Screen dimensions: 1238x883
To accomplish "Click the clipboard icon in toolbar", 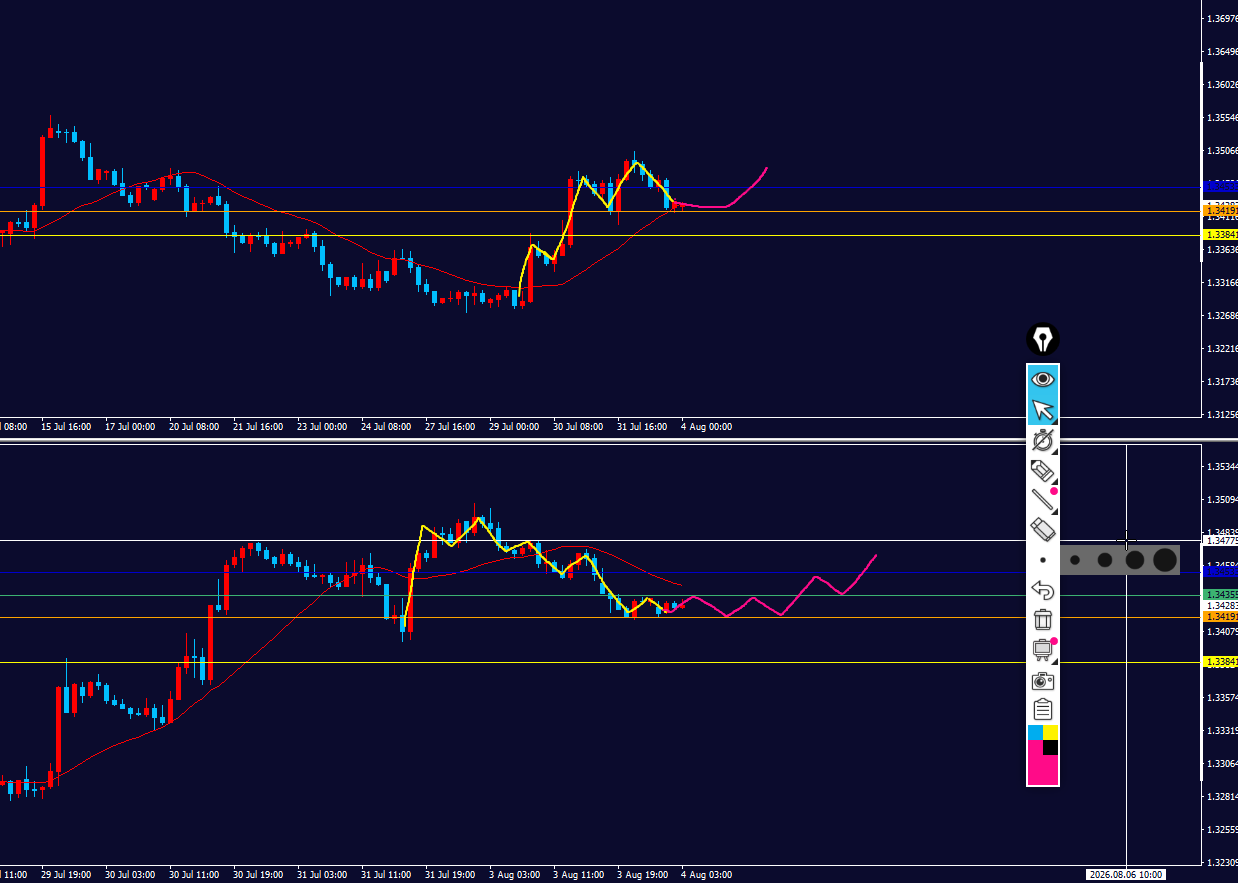I will [1043, 710].
